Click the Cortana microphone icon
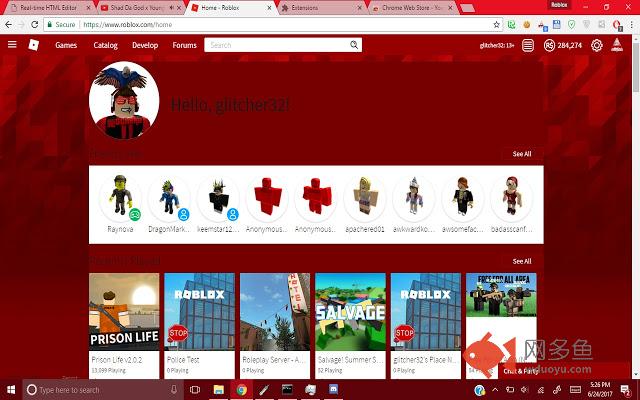Viewport: 640px width, 400px height. click(x=174, y=390)
